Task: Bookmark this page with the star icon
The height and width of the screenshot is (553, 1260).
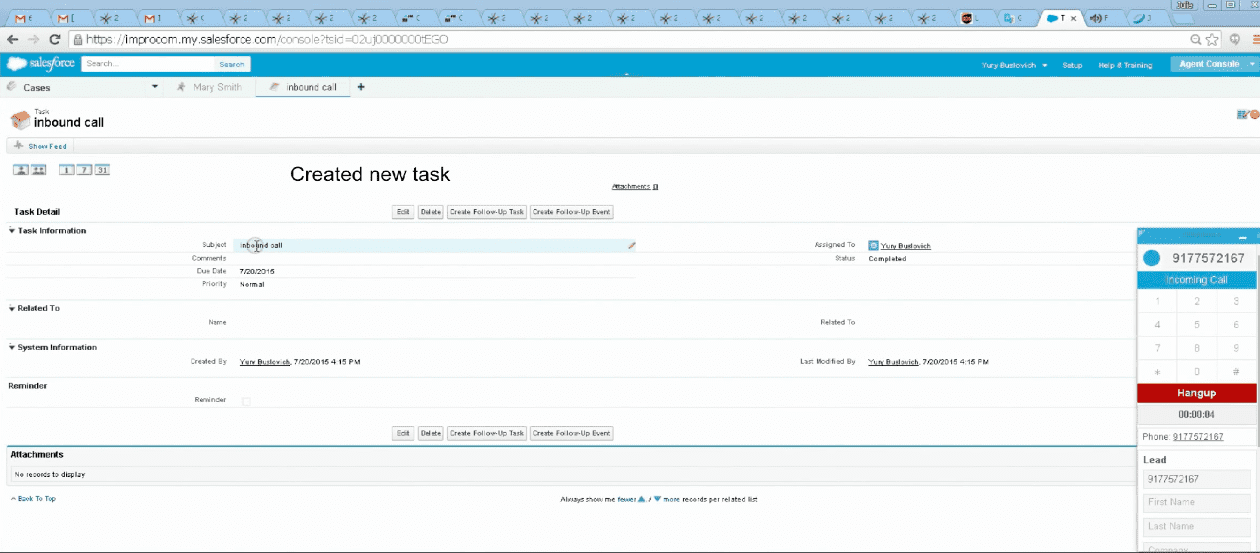Action: [x=1212, y=39]
